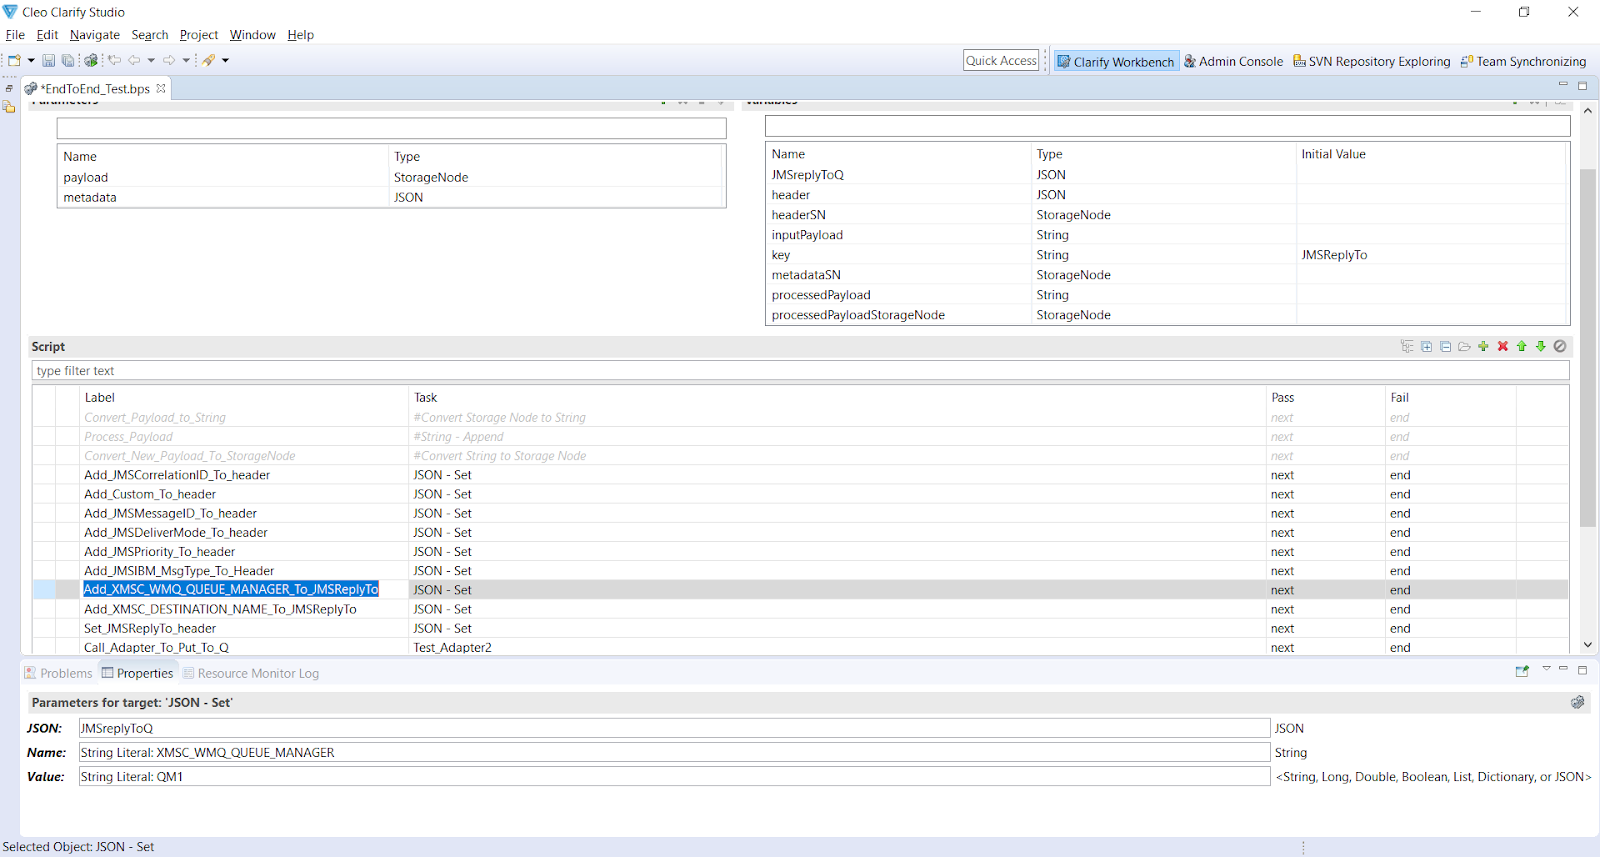Delete the selected task with red X icon

click(x=1502, y=346)
